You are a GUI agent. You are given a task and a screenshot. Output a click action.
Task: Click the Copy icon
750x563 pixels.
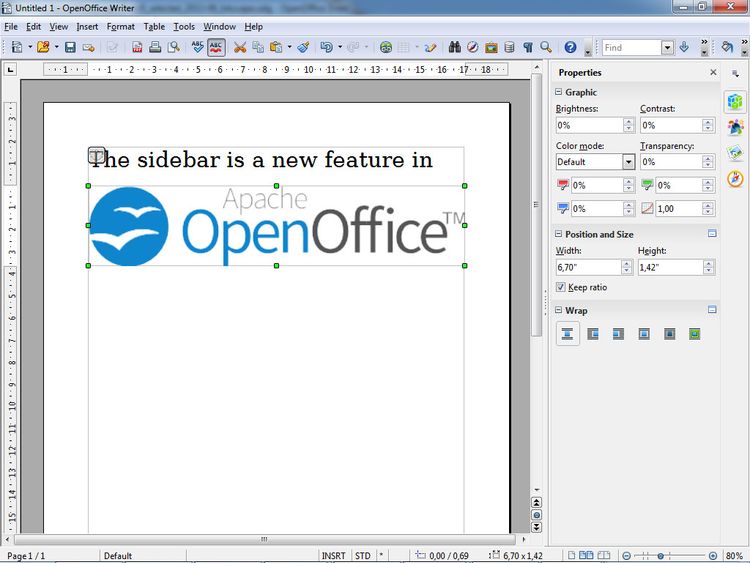pyautogui.click(x=258, y=47)
